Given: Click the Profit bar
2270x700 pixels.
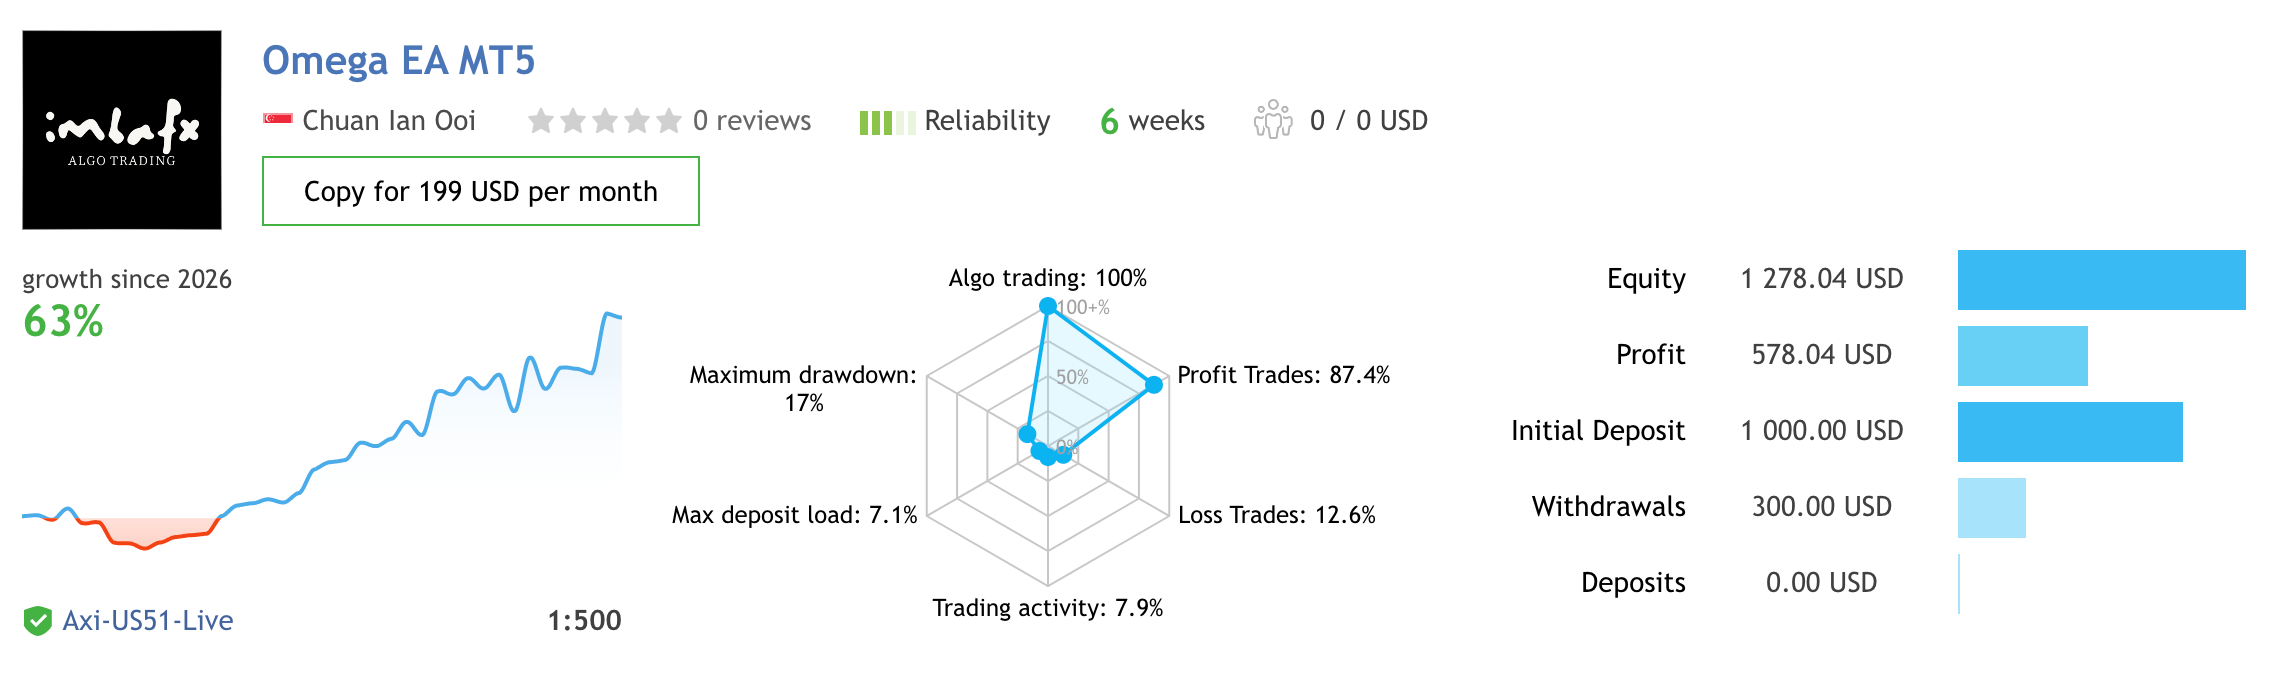Looking at the screenshot, I should (x=2022, y=356).
